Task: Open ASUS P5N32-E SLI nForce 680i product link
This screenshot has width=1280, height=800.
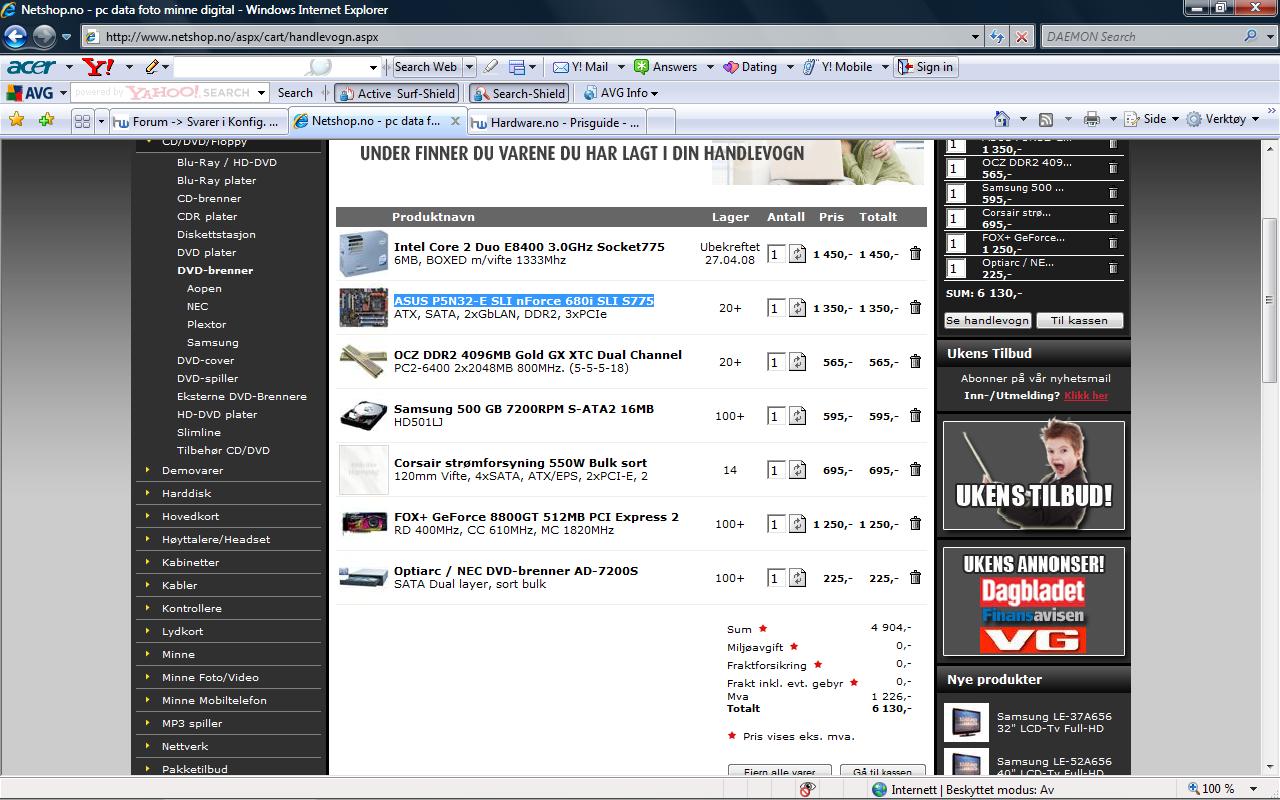Action: coord(524,301)
